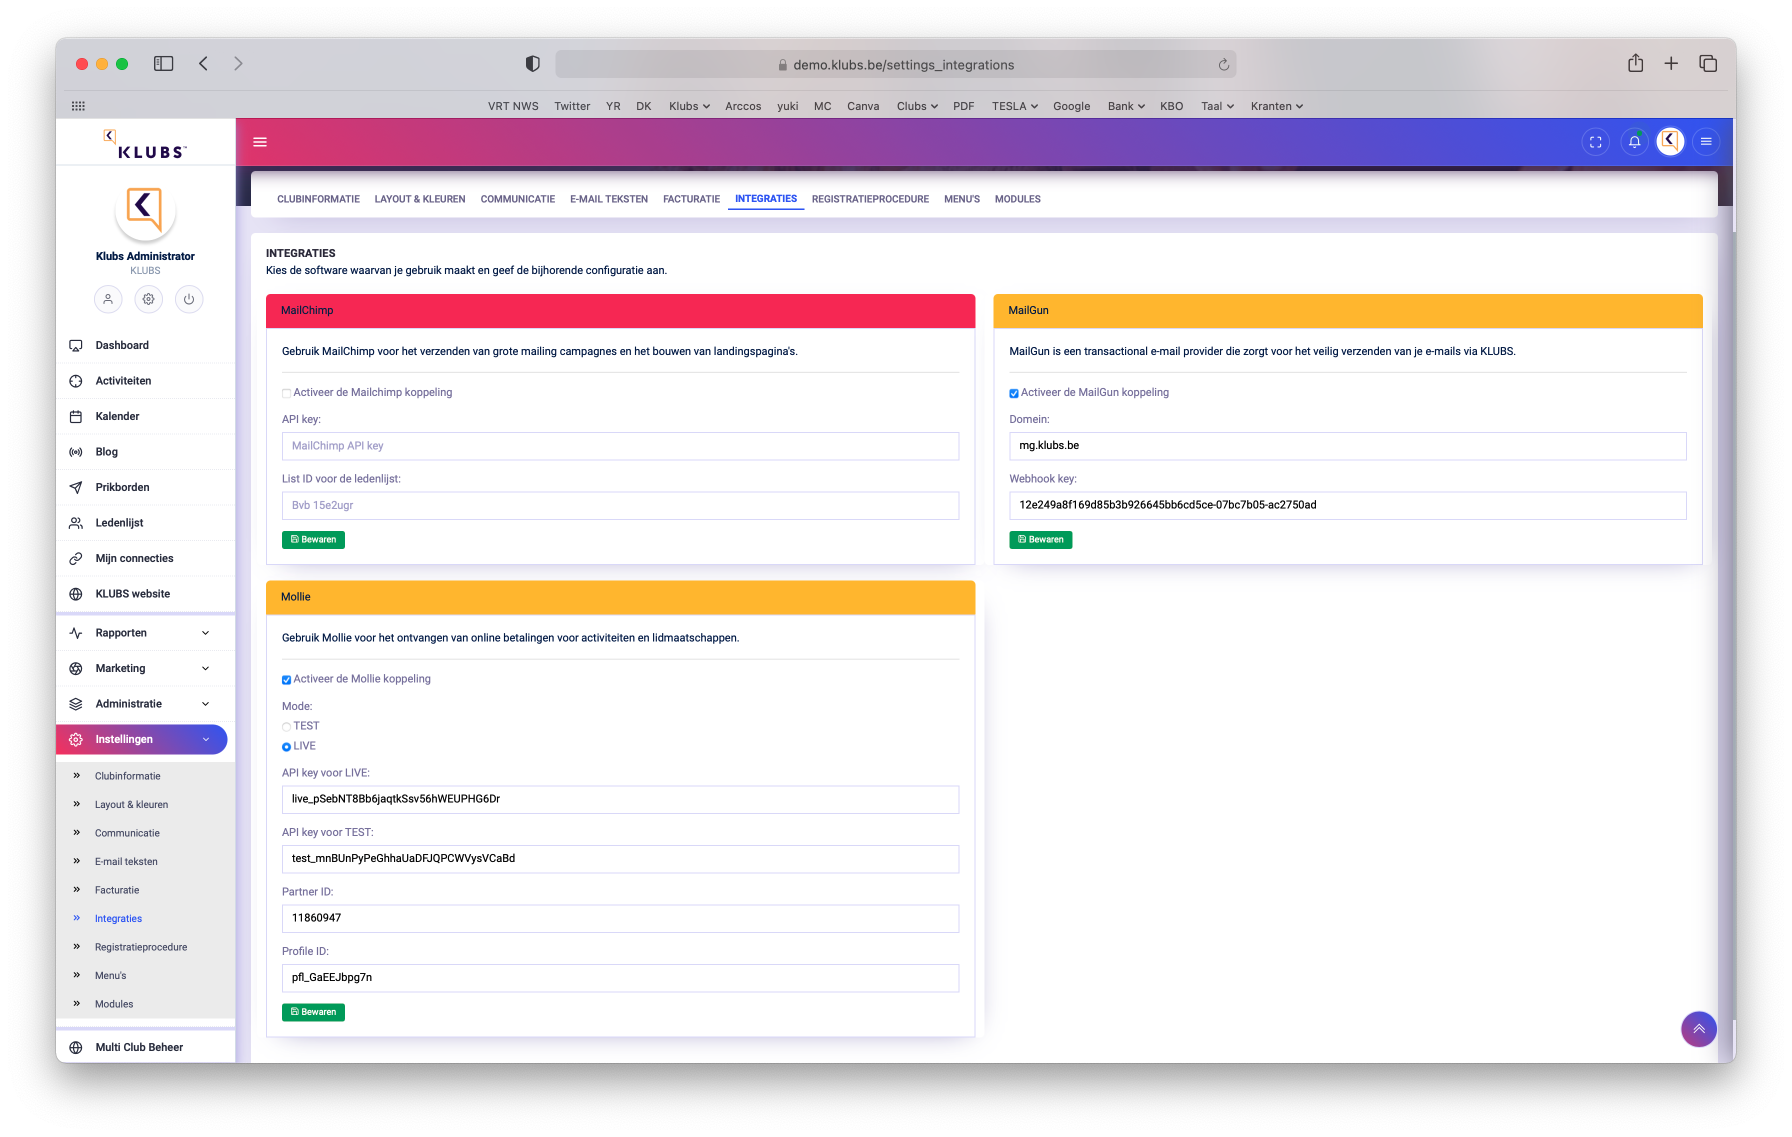Click the power logout icon in sidebar
The width and height of the screenshot is (1792, 1137).
coord(189,299)
